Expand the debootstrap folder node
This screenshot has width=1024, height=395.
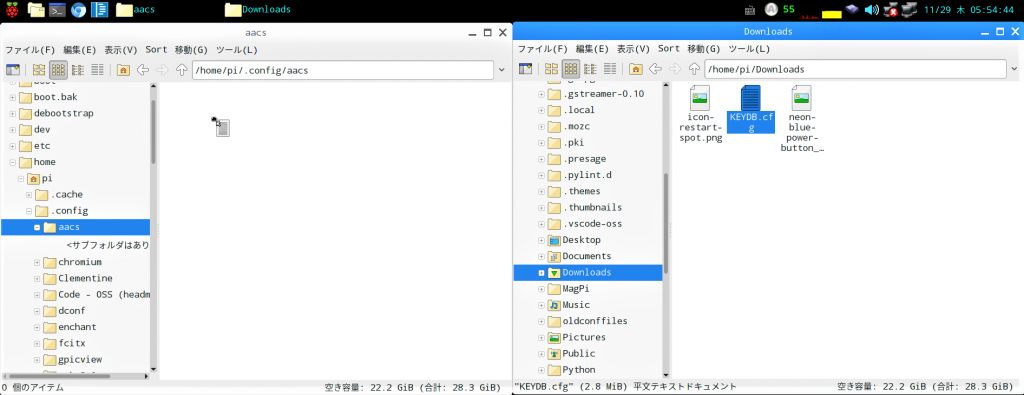click(x=12, y=114)
